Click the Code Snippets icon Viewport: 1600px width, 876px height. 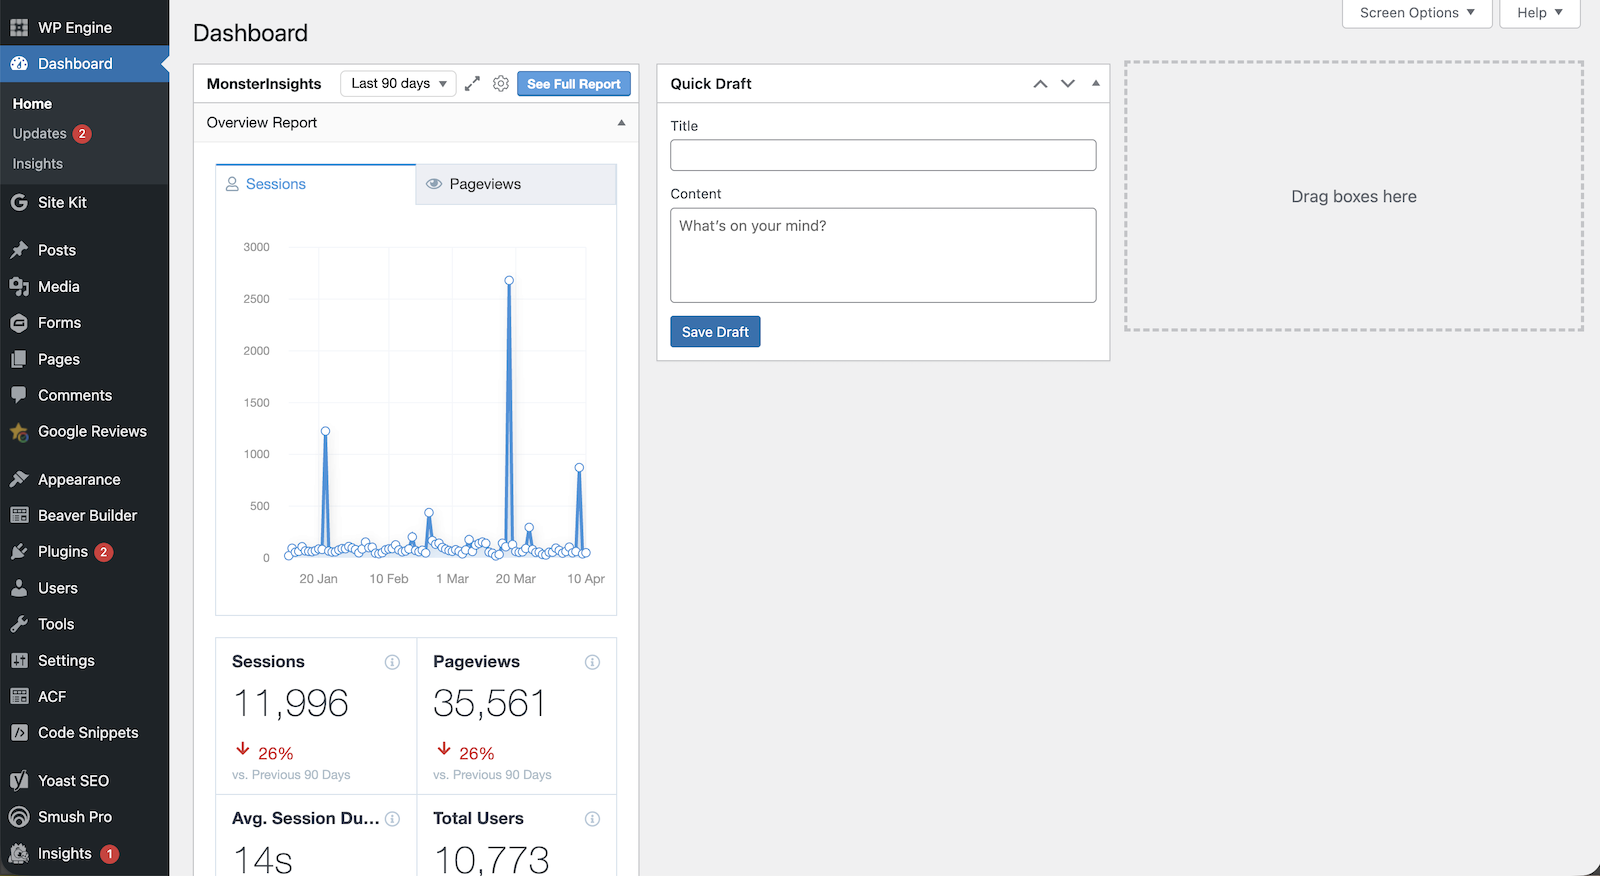(19, 733)
